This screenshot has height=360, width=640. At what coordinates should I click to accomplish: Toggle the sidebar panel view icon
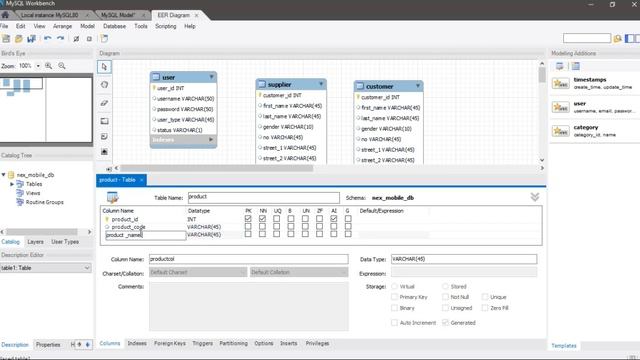point(630,38)
